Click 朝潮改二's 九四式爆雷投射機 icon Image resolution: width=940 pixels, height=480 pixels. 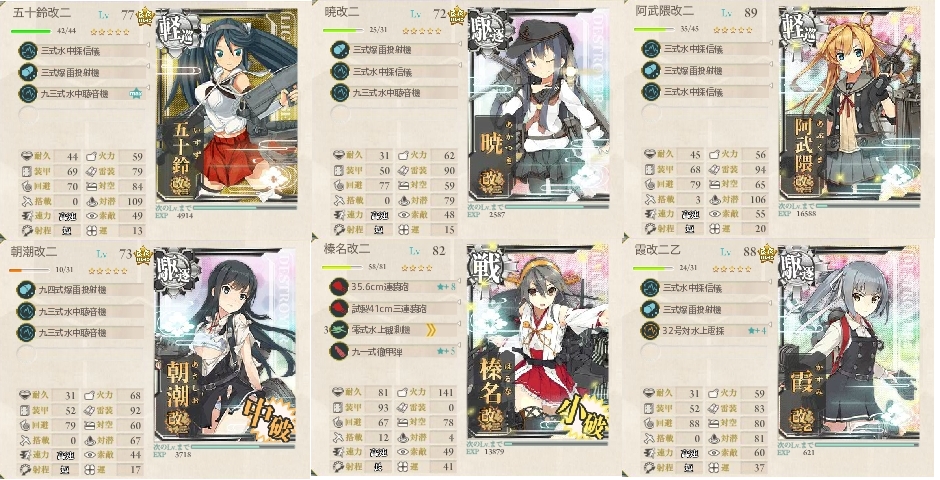[x=26, y=290]
